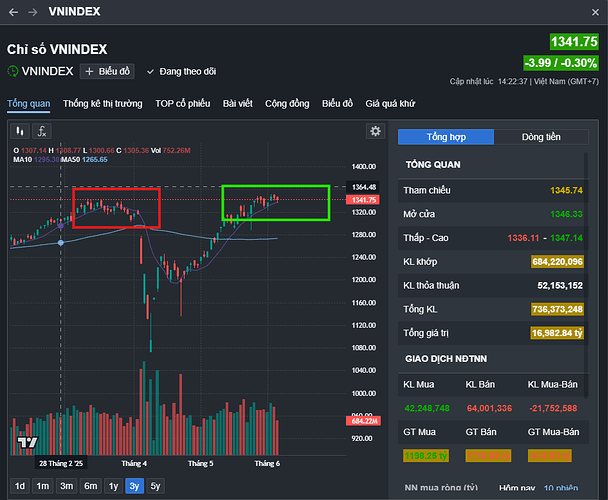Click the red highlighted rectangle on chart

pyautogui.click(x=116, y=206)
